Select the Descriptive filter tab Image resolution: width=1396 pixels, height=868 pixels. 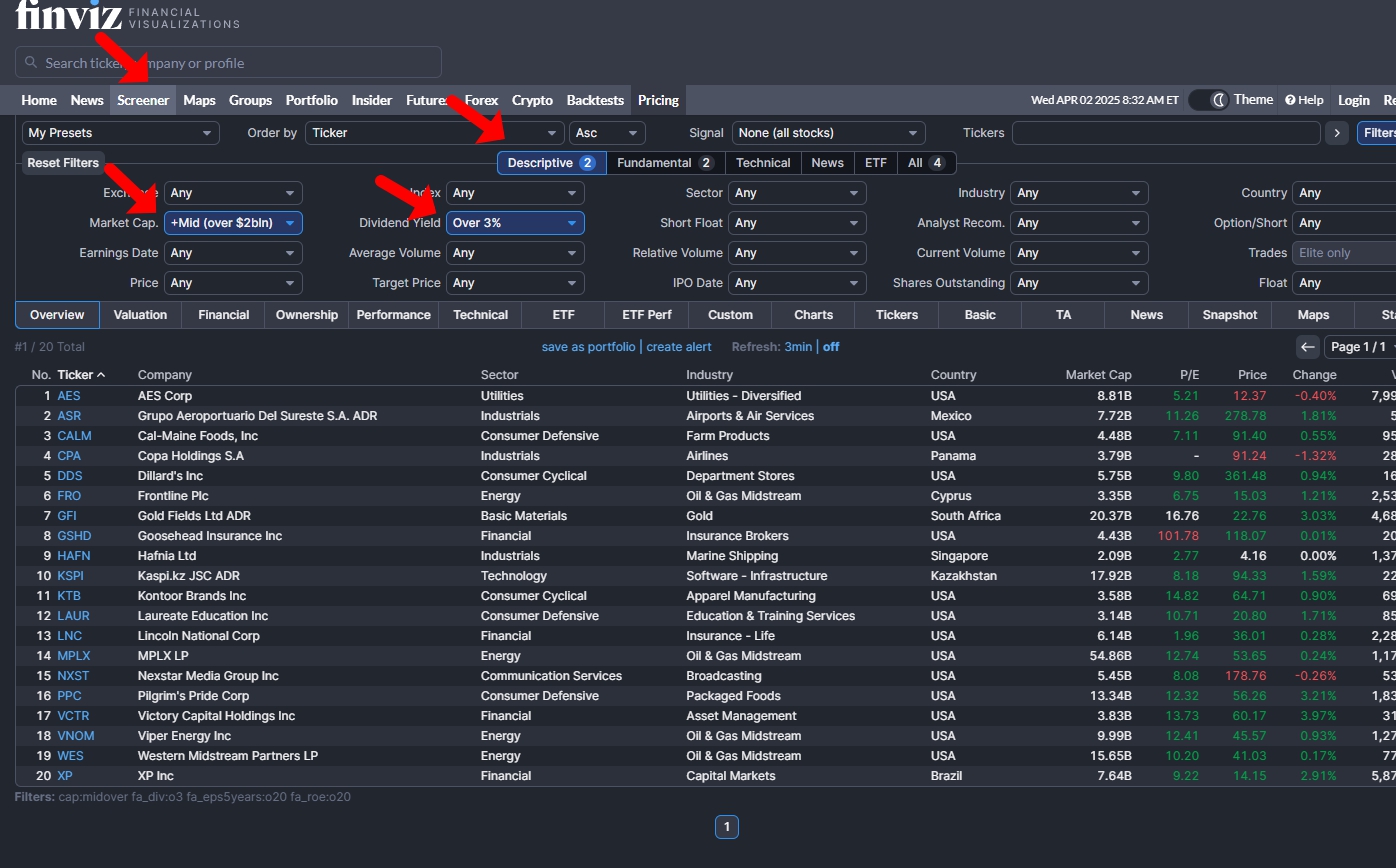click(551, 163)
